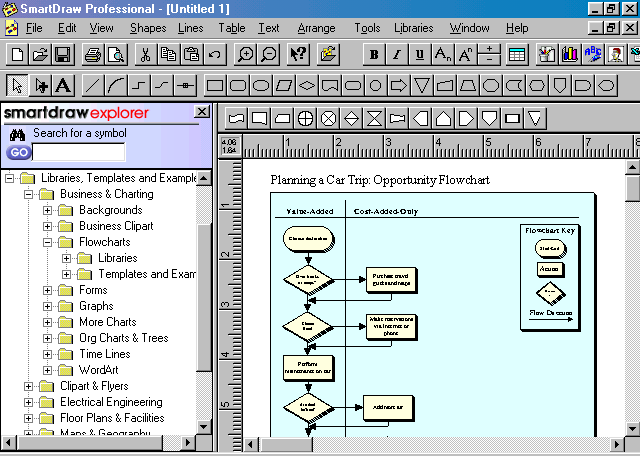
Task: Toggle Underline text formatting
Action: [420, 55]
